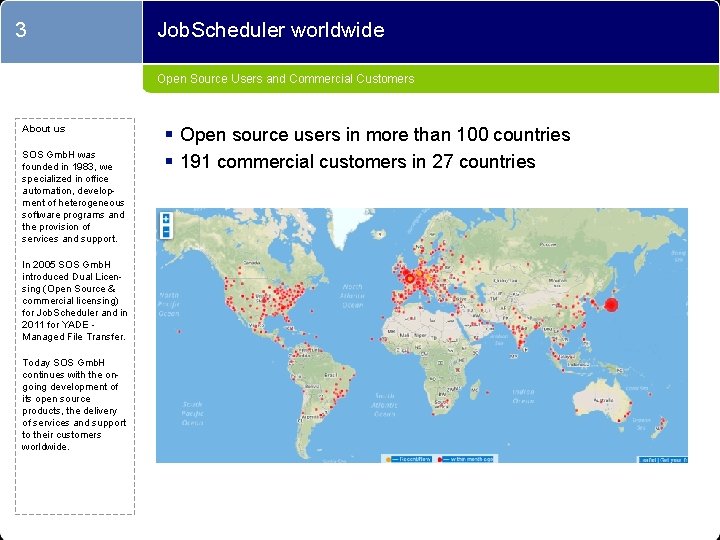Image resolution: width=720 pixels, height=540 pixels.
Task: Click the red 'within month' legend marker
Action: pos(439,459)
